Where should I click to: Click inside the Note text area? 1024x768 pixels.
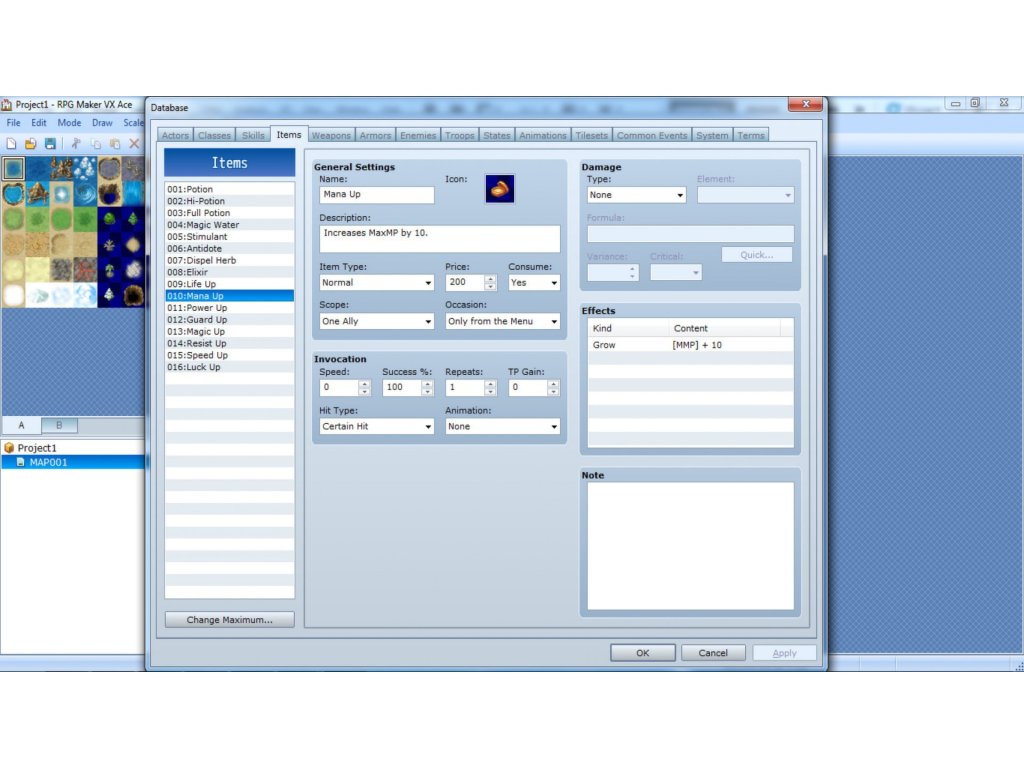[690, 546]
